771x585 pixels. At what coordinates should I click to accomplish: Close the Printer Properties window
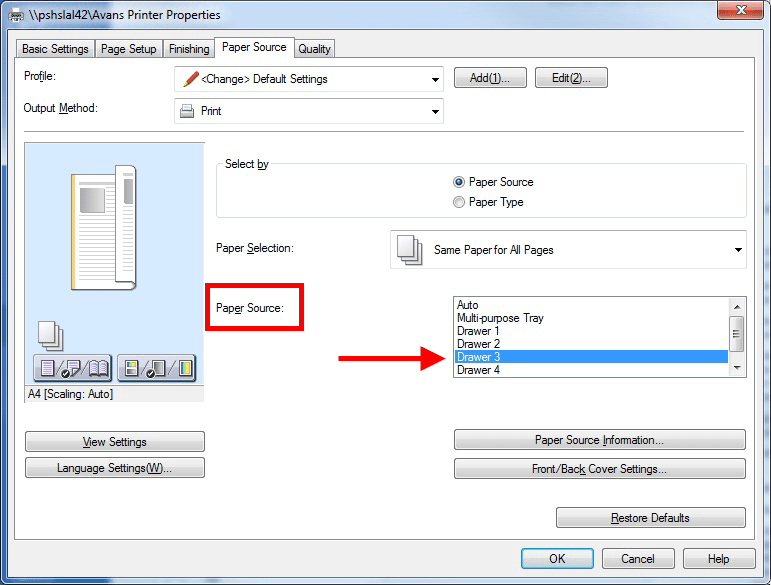click(740, 10)
